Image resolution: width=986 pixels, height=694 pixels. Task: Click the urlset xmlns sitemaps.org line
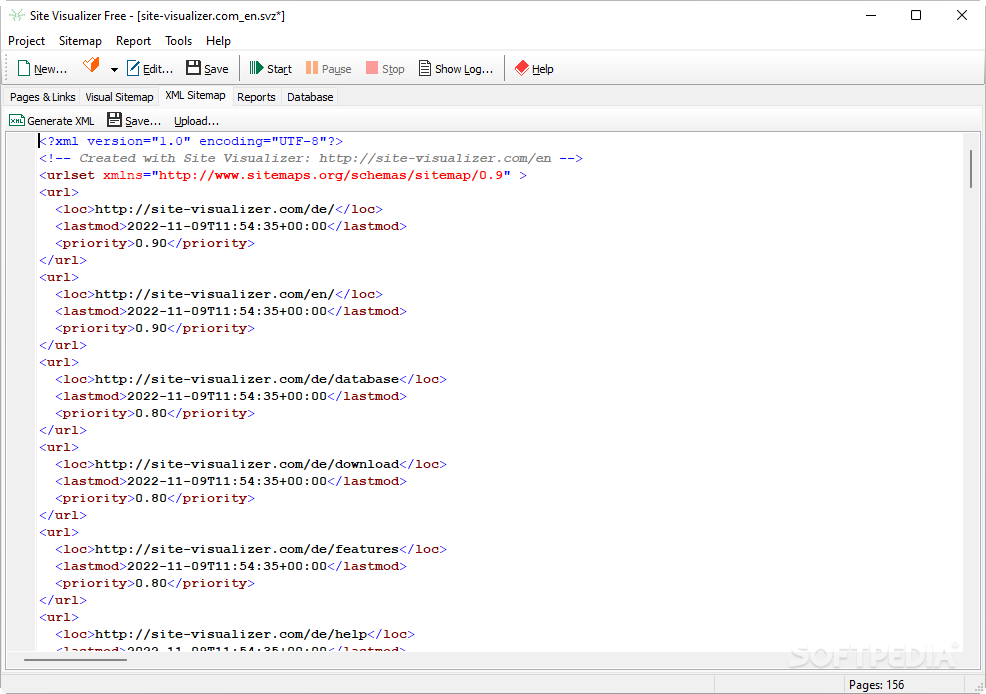(283, 175)
